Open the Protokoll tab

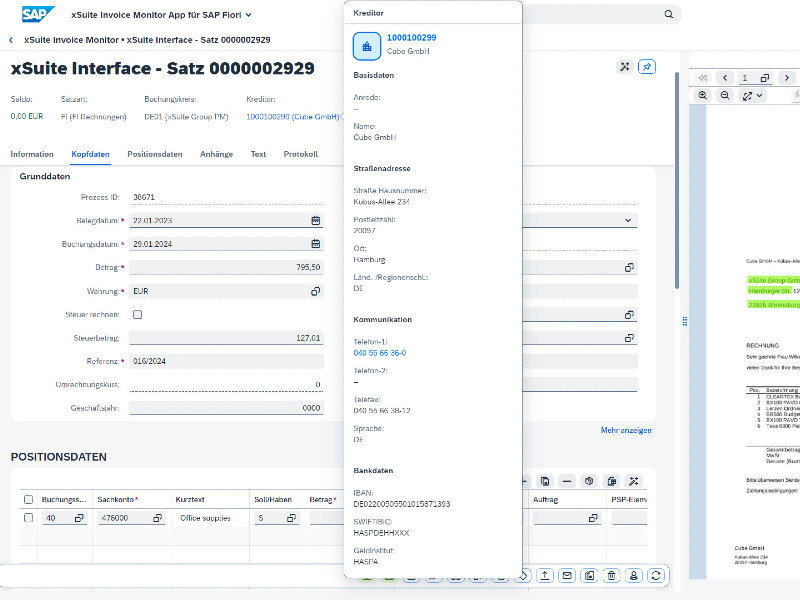click(300, 154)
